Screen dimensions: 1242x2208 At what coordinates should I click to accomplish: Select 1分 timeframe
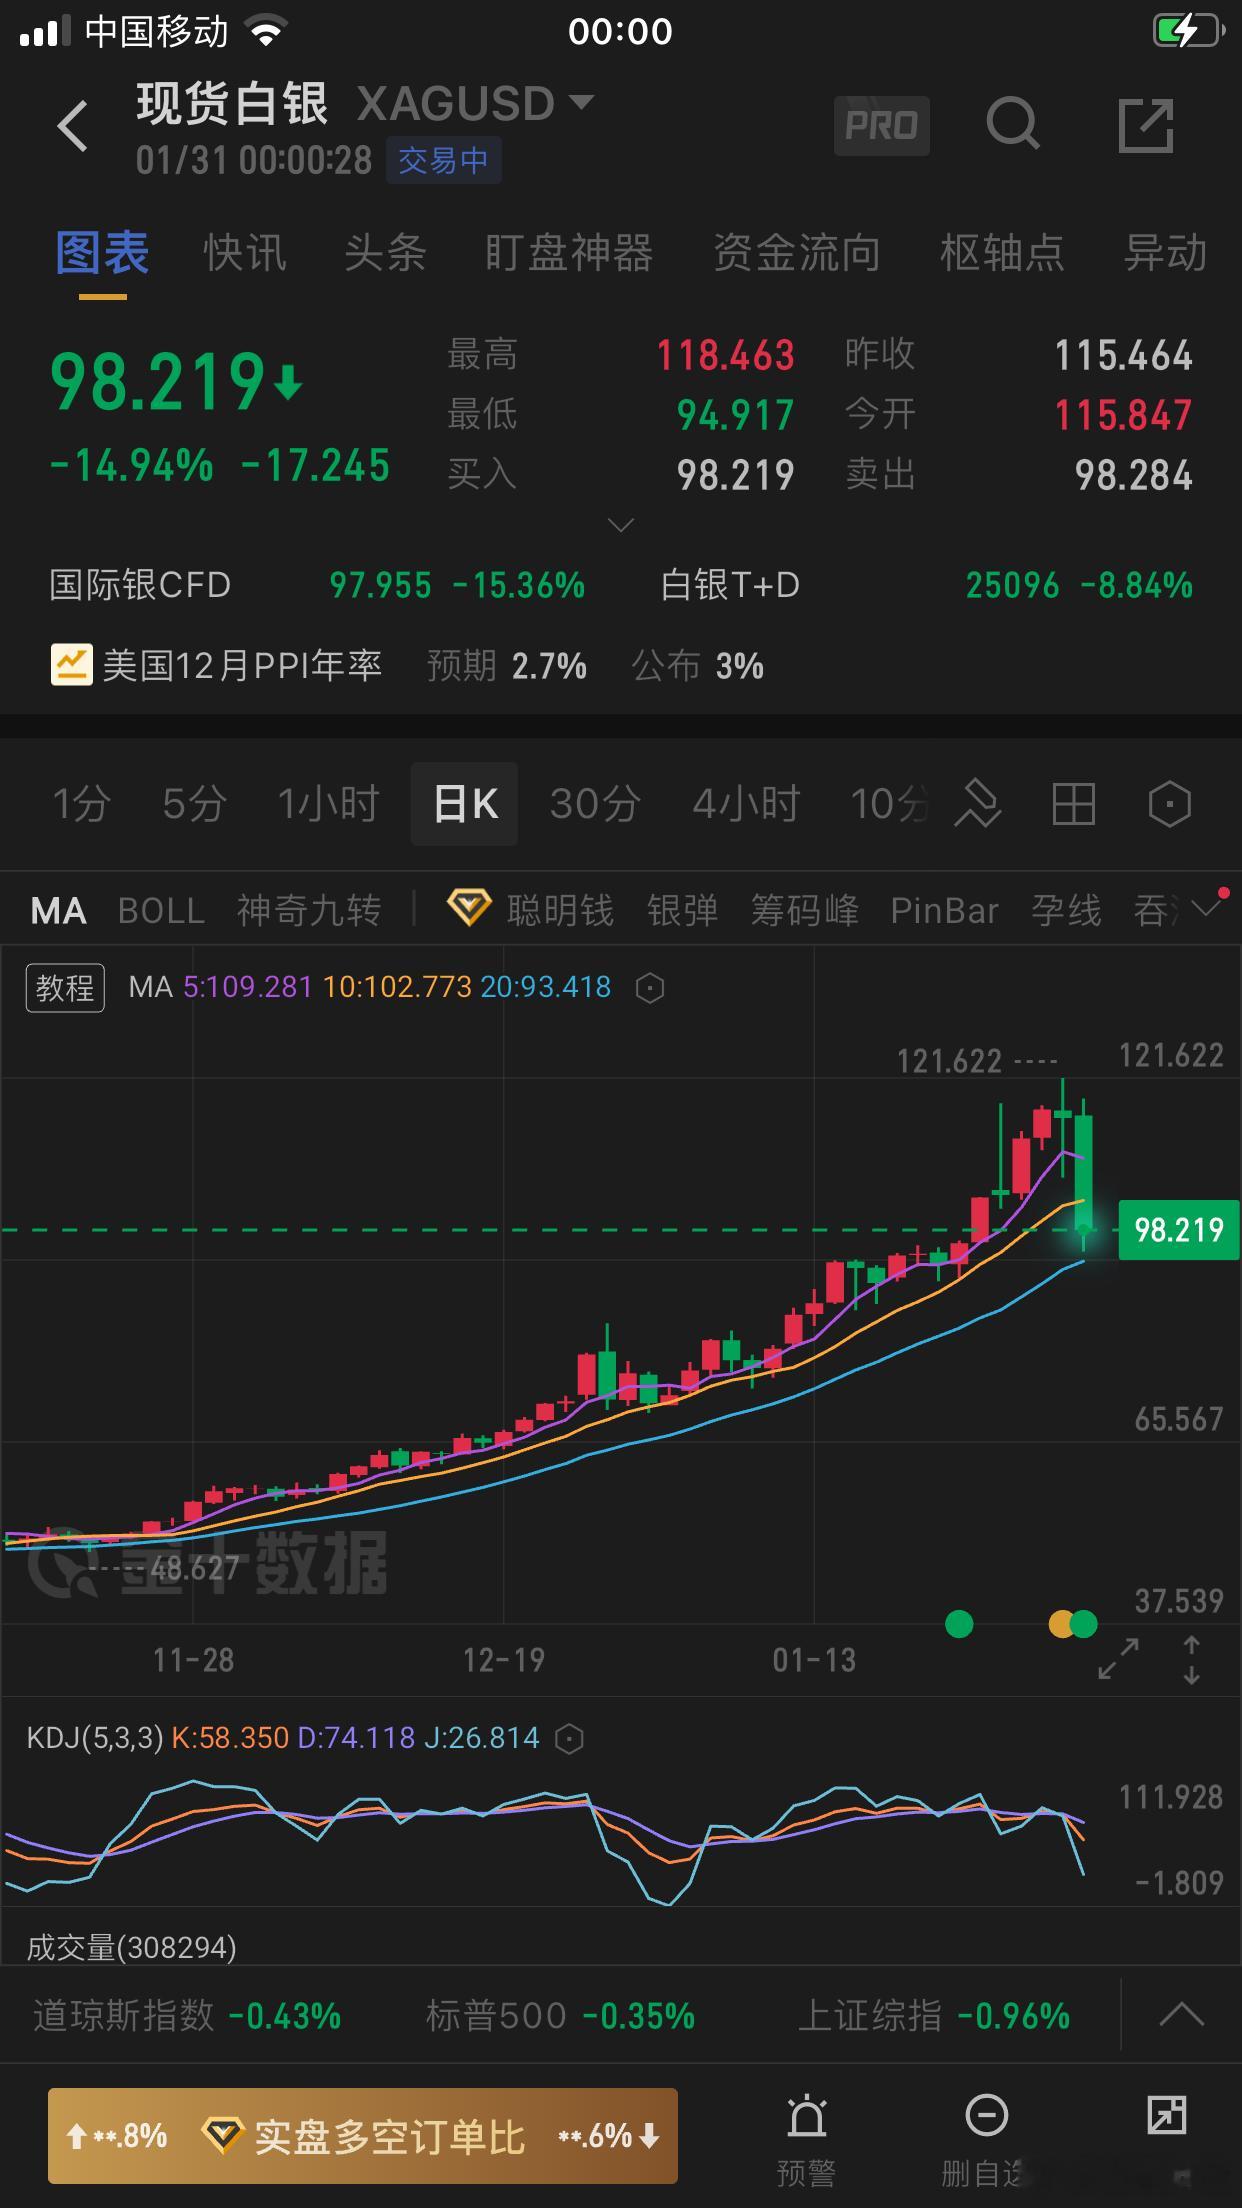pos(80,804)
